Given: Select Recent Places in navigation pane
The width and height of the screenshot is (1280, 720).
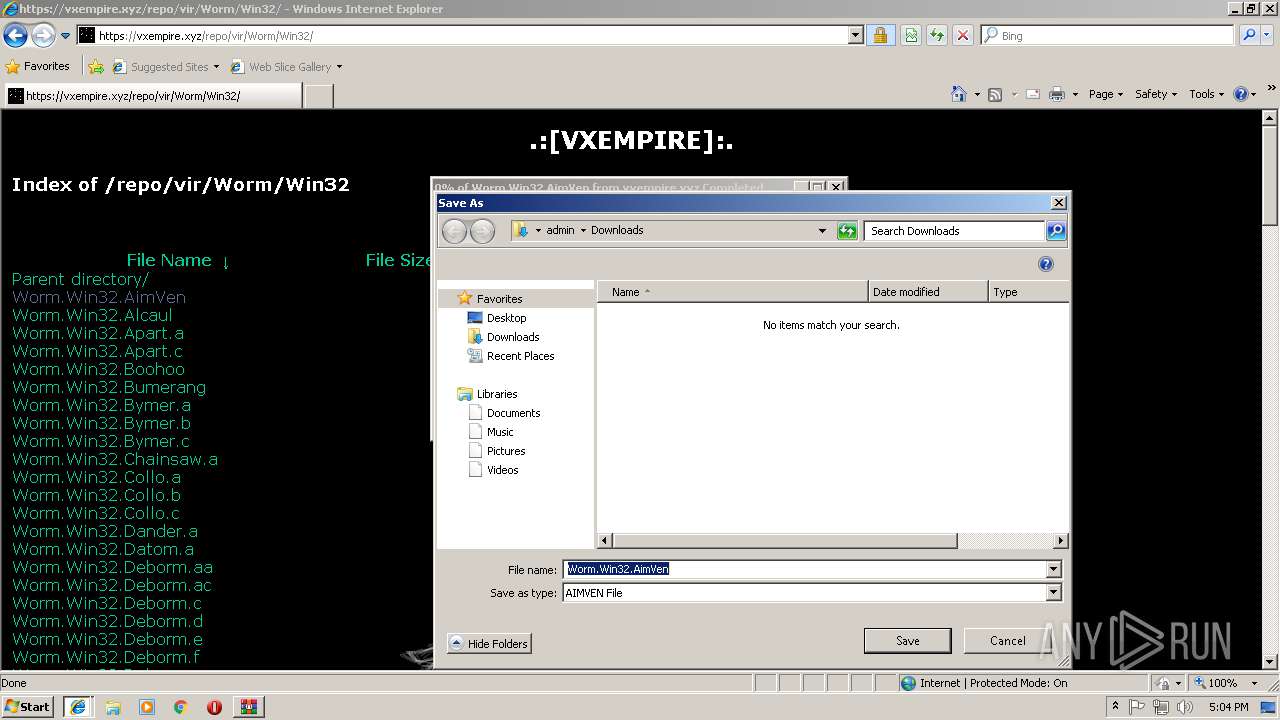Looking at the screenshot, I should click(520, 356).
